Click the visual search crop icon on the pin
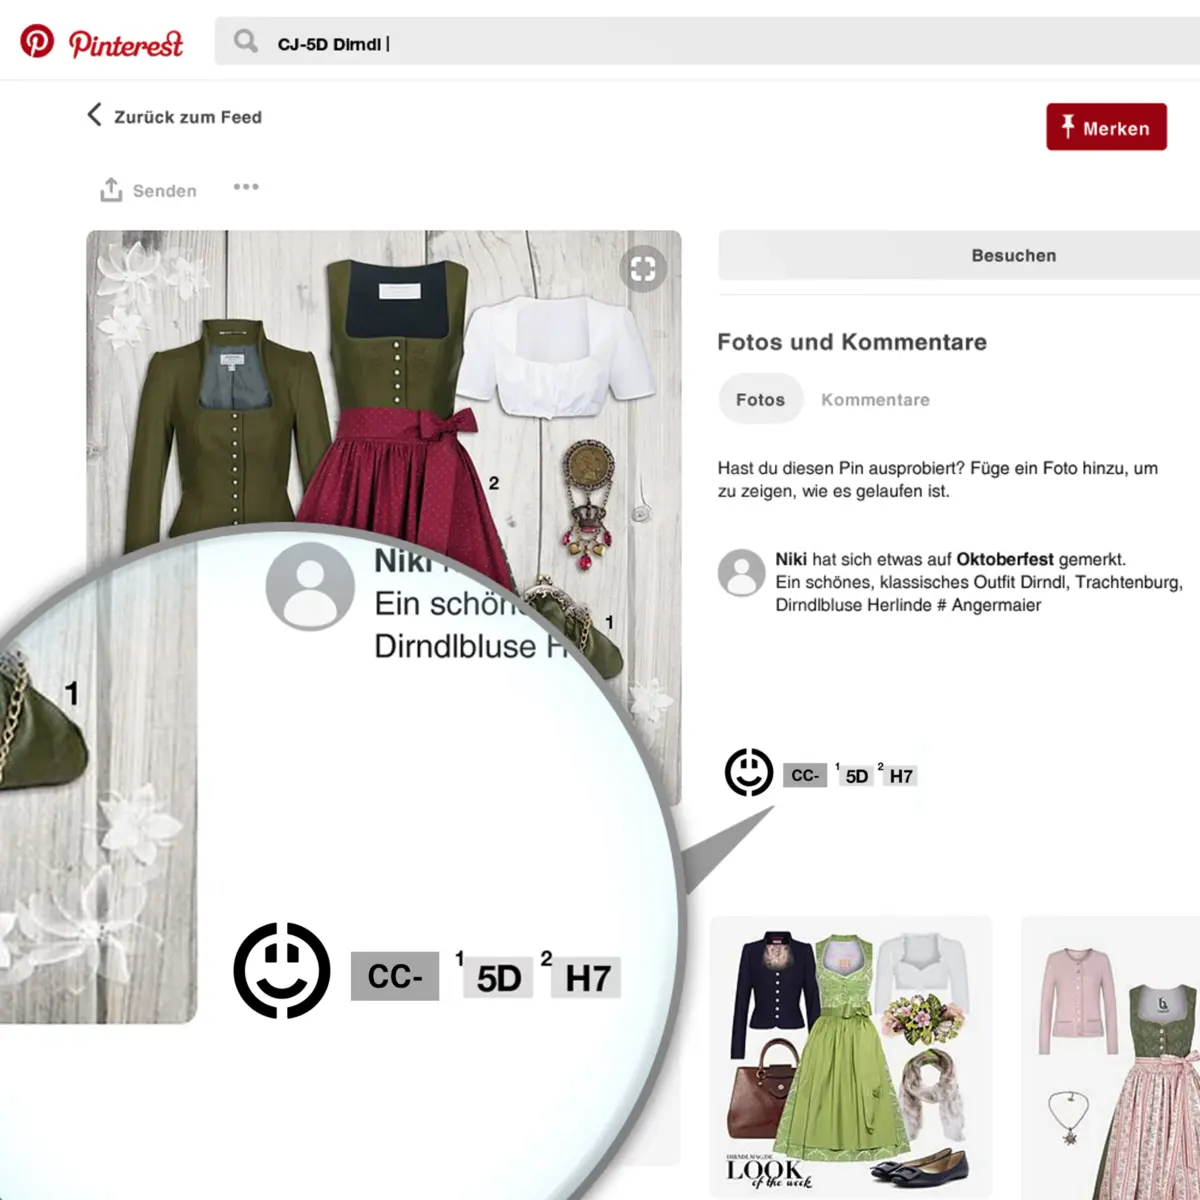This screenshot has height=1200, width=1200. pyautogui.click(x=643, y=268)
